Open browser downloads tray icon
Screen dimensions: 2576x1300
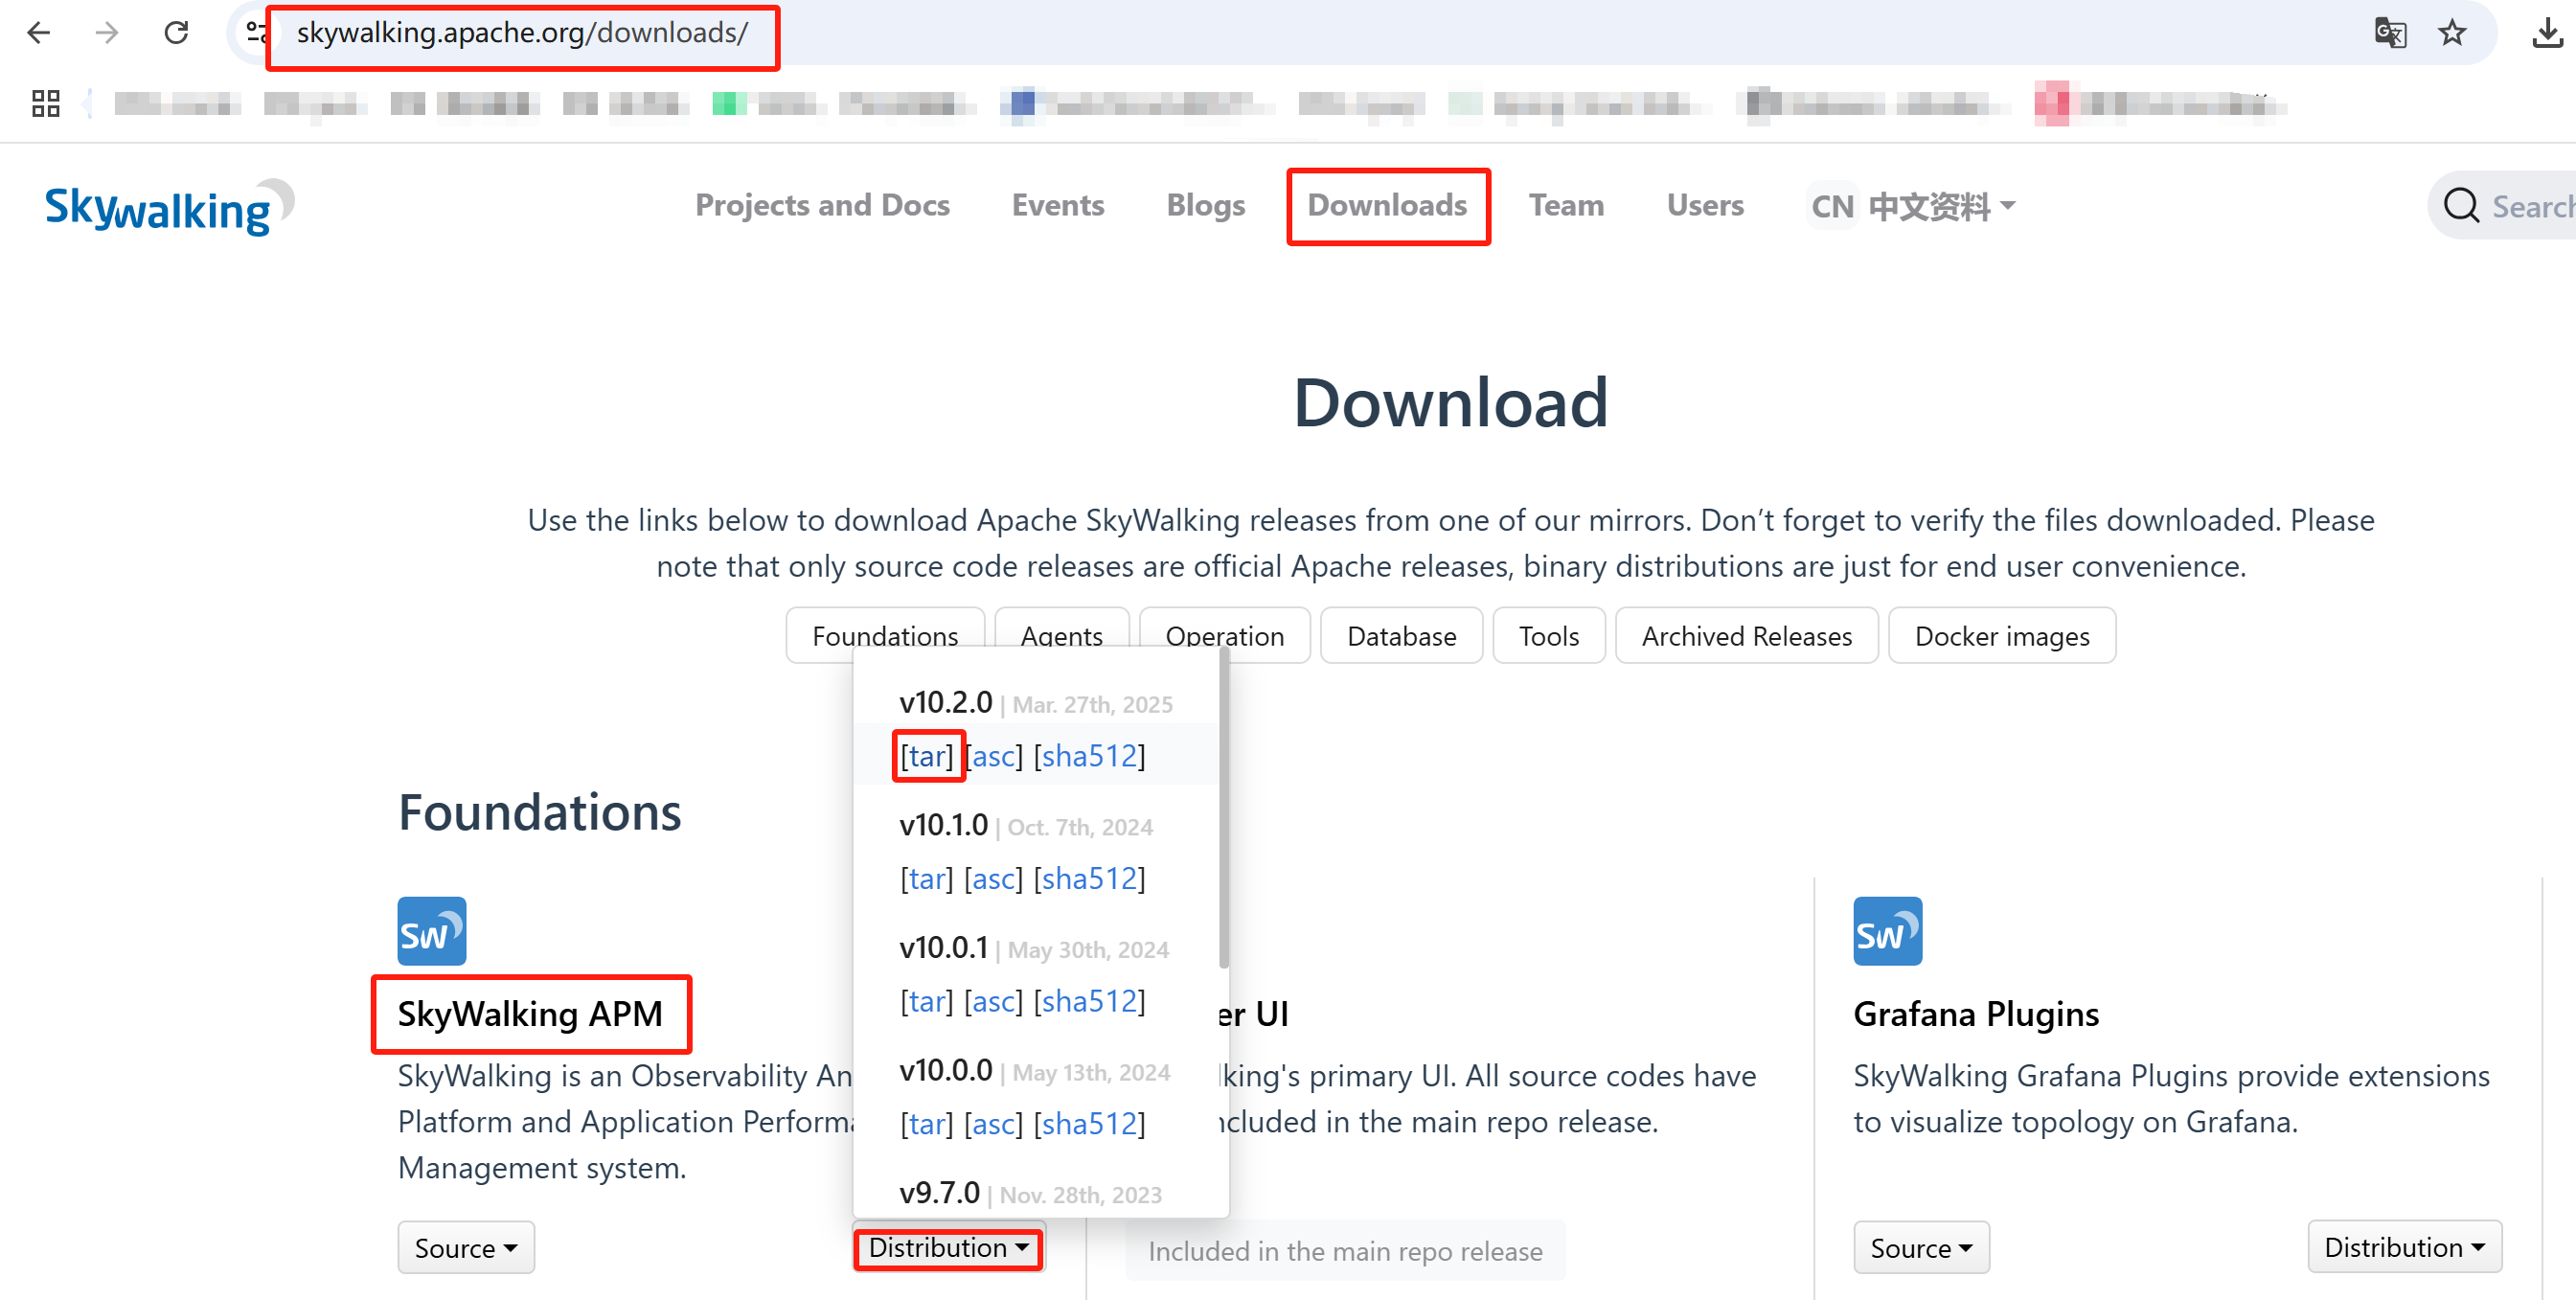coord(2546,33)
